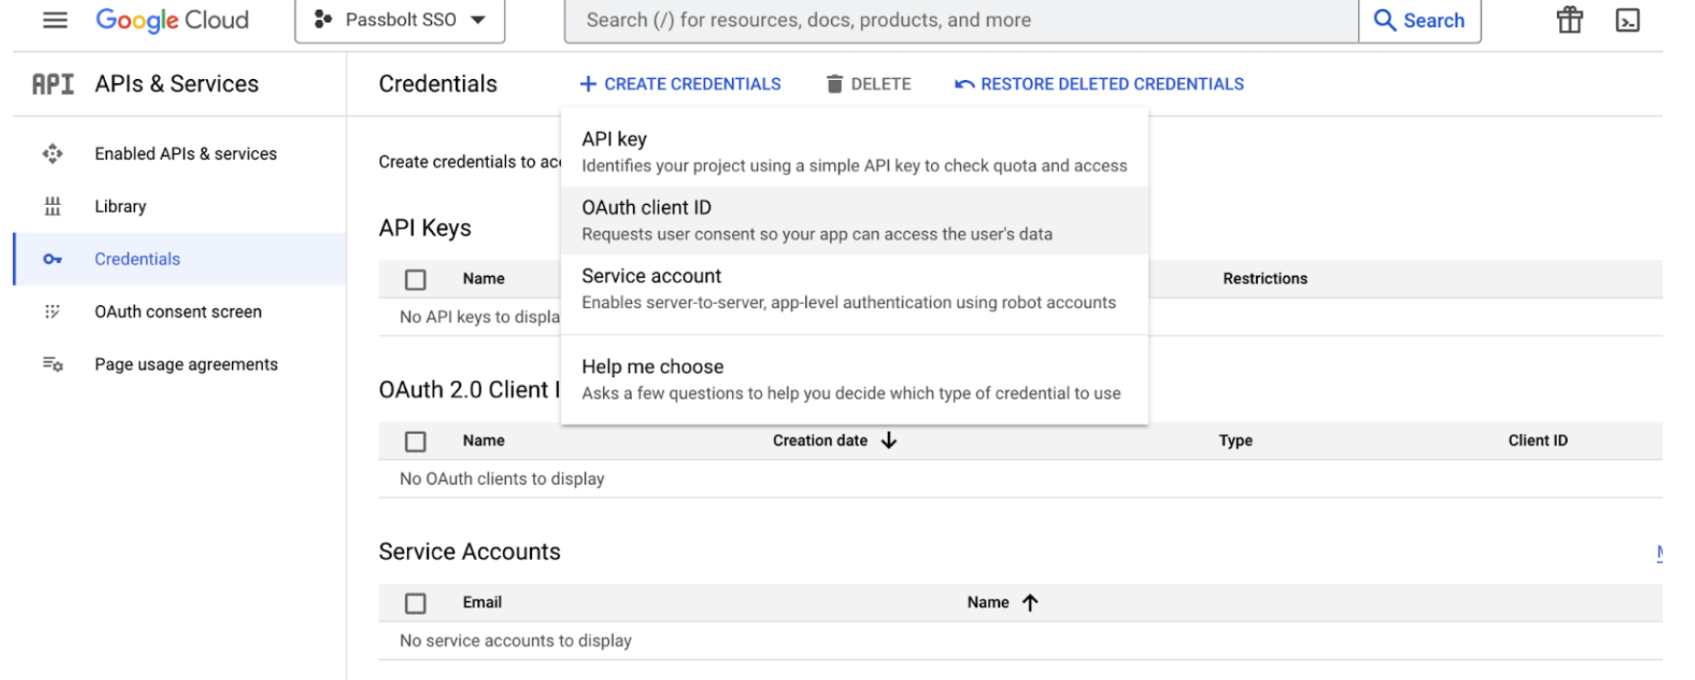1695x680 pixels.
Task: Click the Google Cloud logo
Action: [x=172, y=20]
